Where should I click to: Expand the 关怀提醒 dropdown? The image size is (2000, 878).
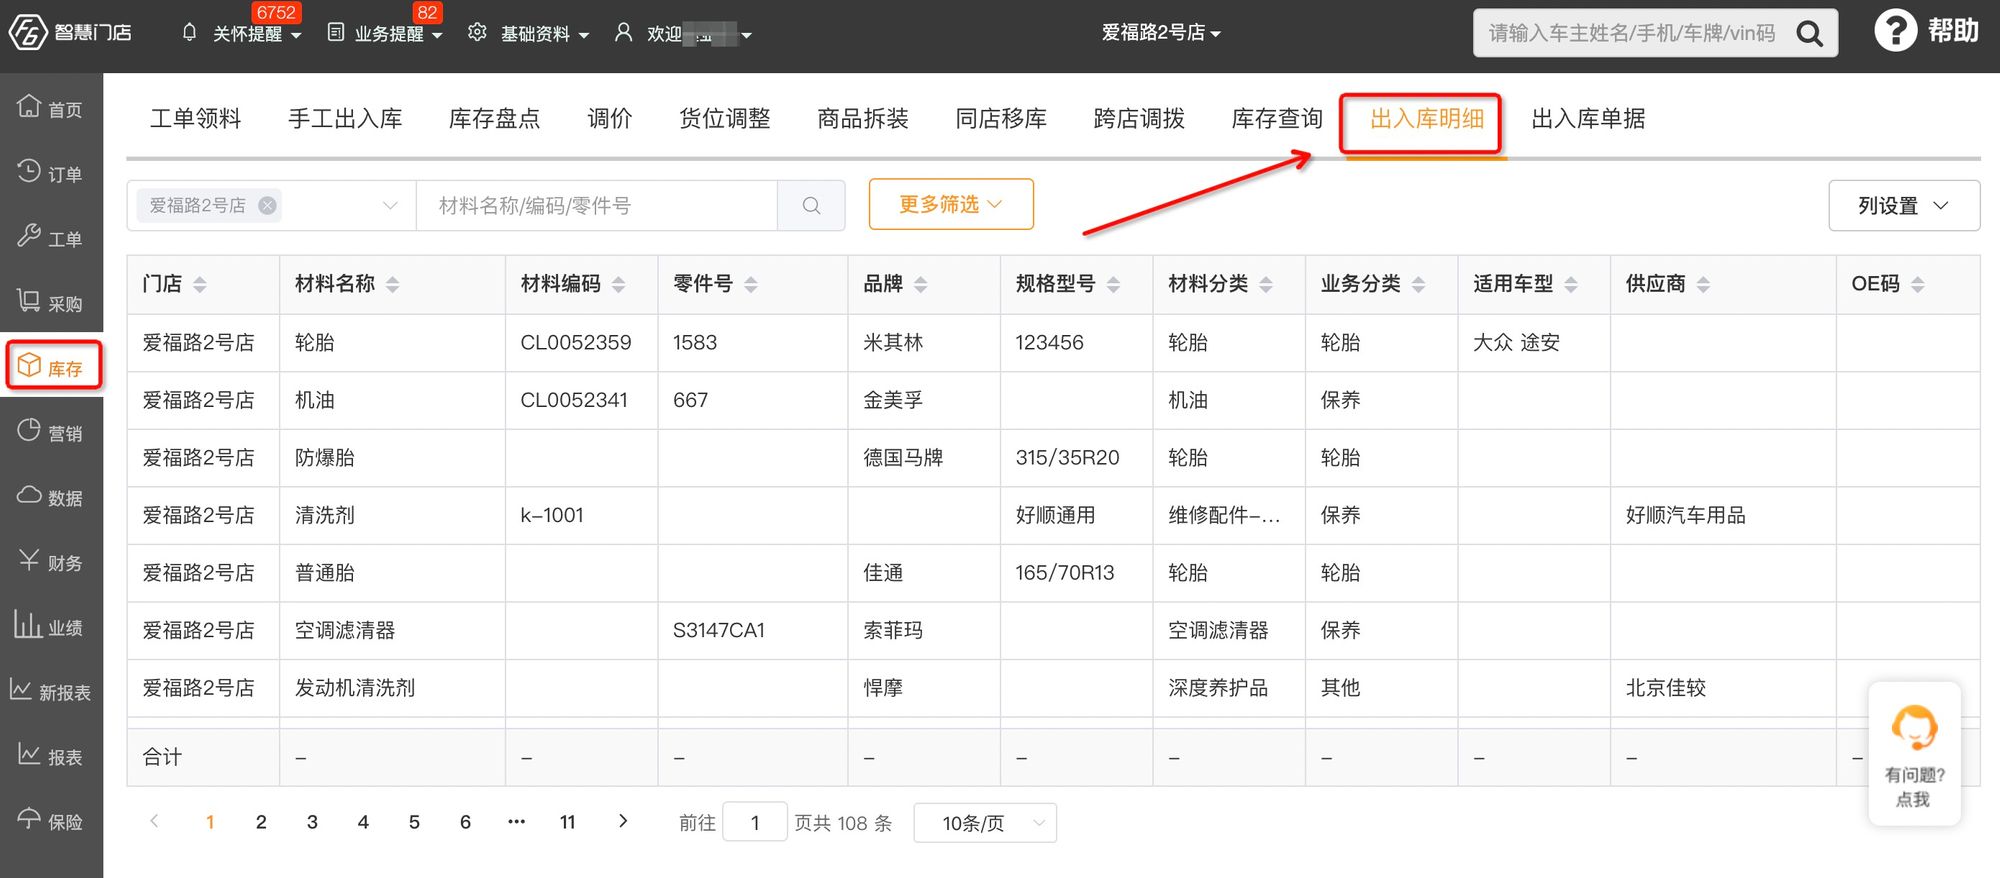click(x=242, y=33)
